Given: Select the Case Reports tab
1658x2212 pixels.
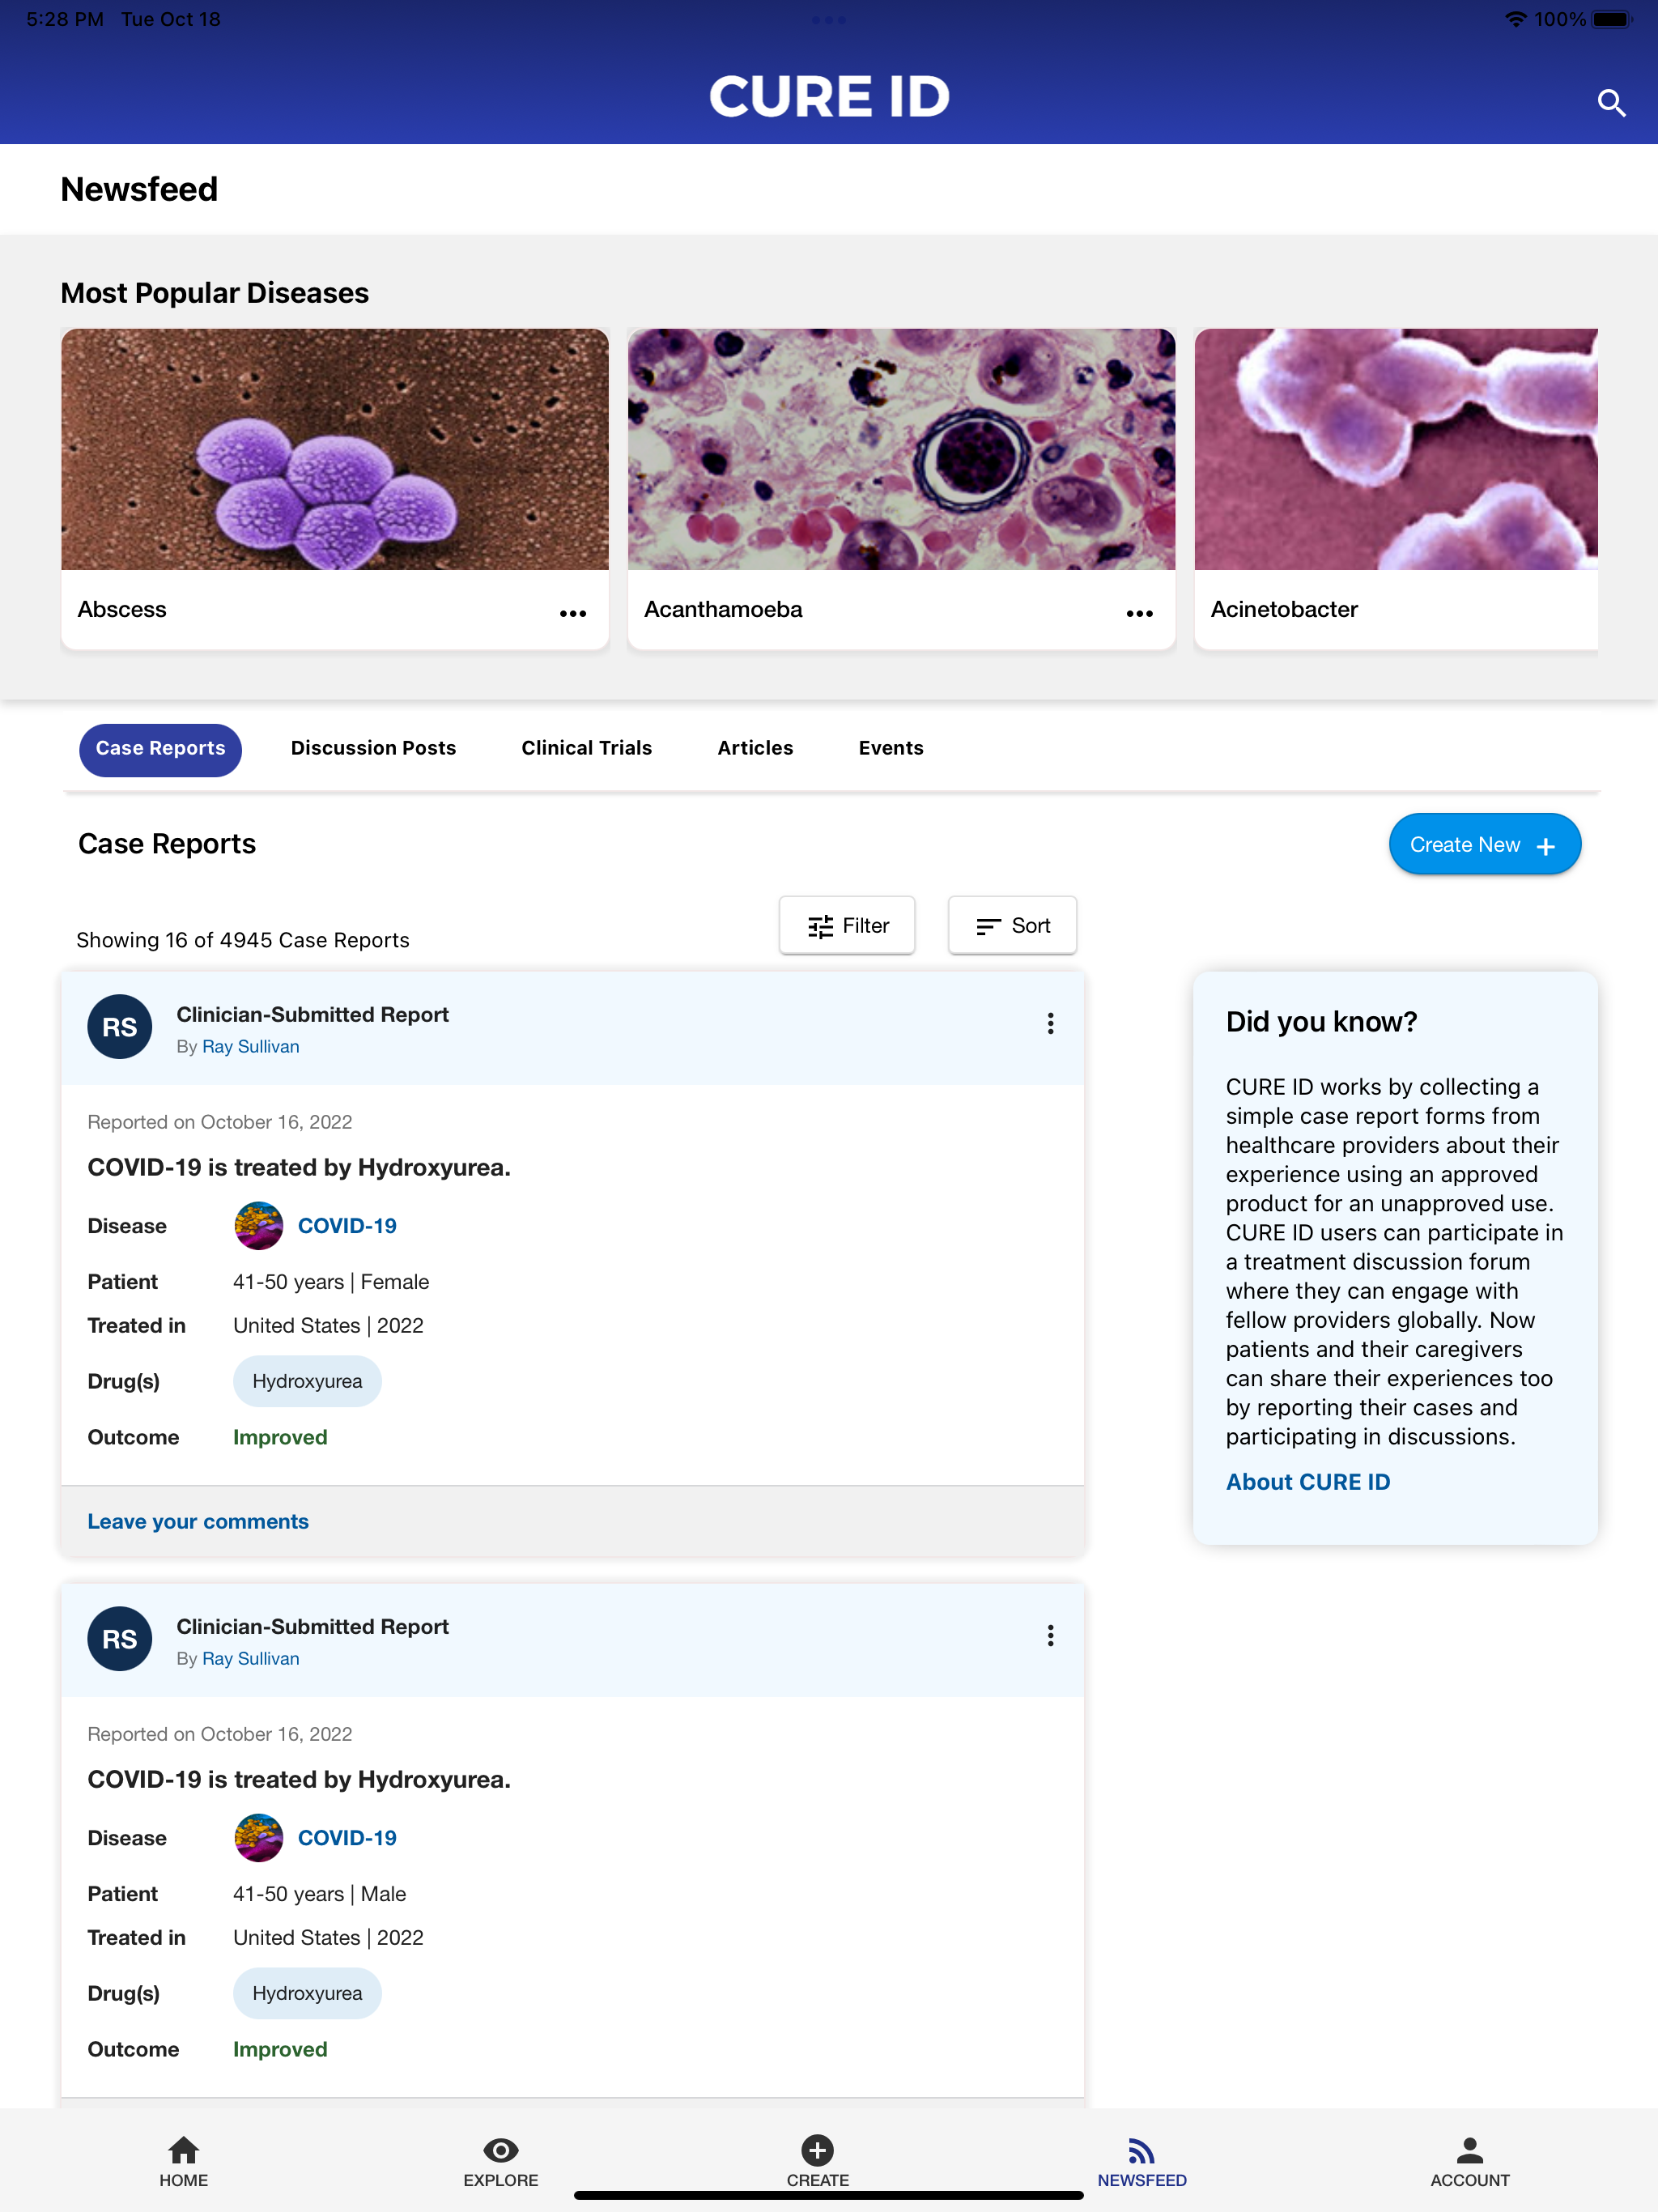Looking at the screenshot, I should 161,749.
